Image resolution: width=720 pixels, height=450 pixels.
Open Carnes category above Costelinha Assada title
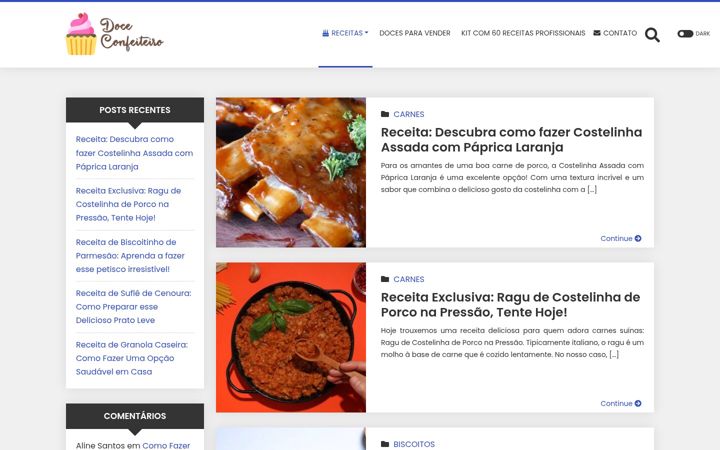pos(409,114)
